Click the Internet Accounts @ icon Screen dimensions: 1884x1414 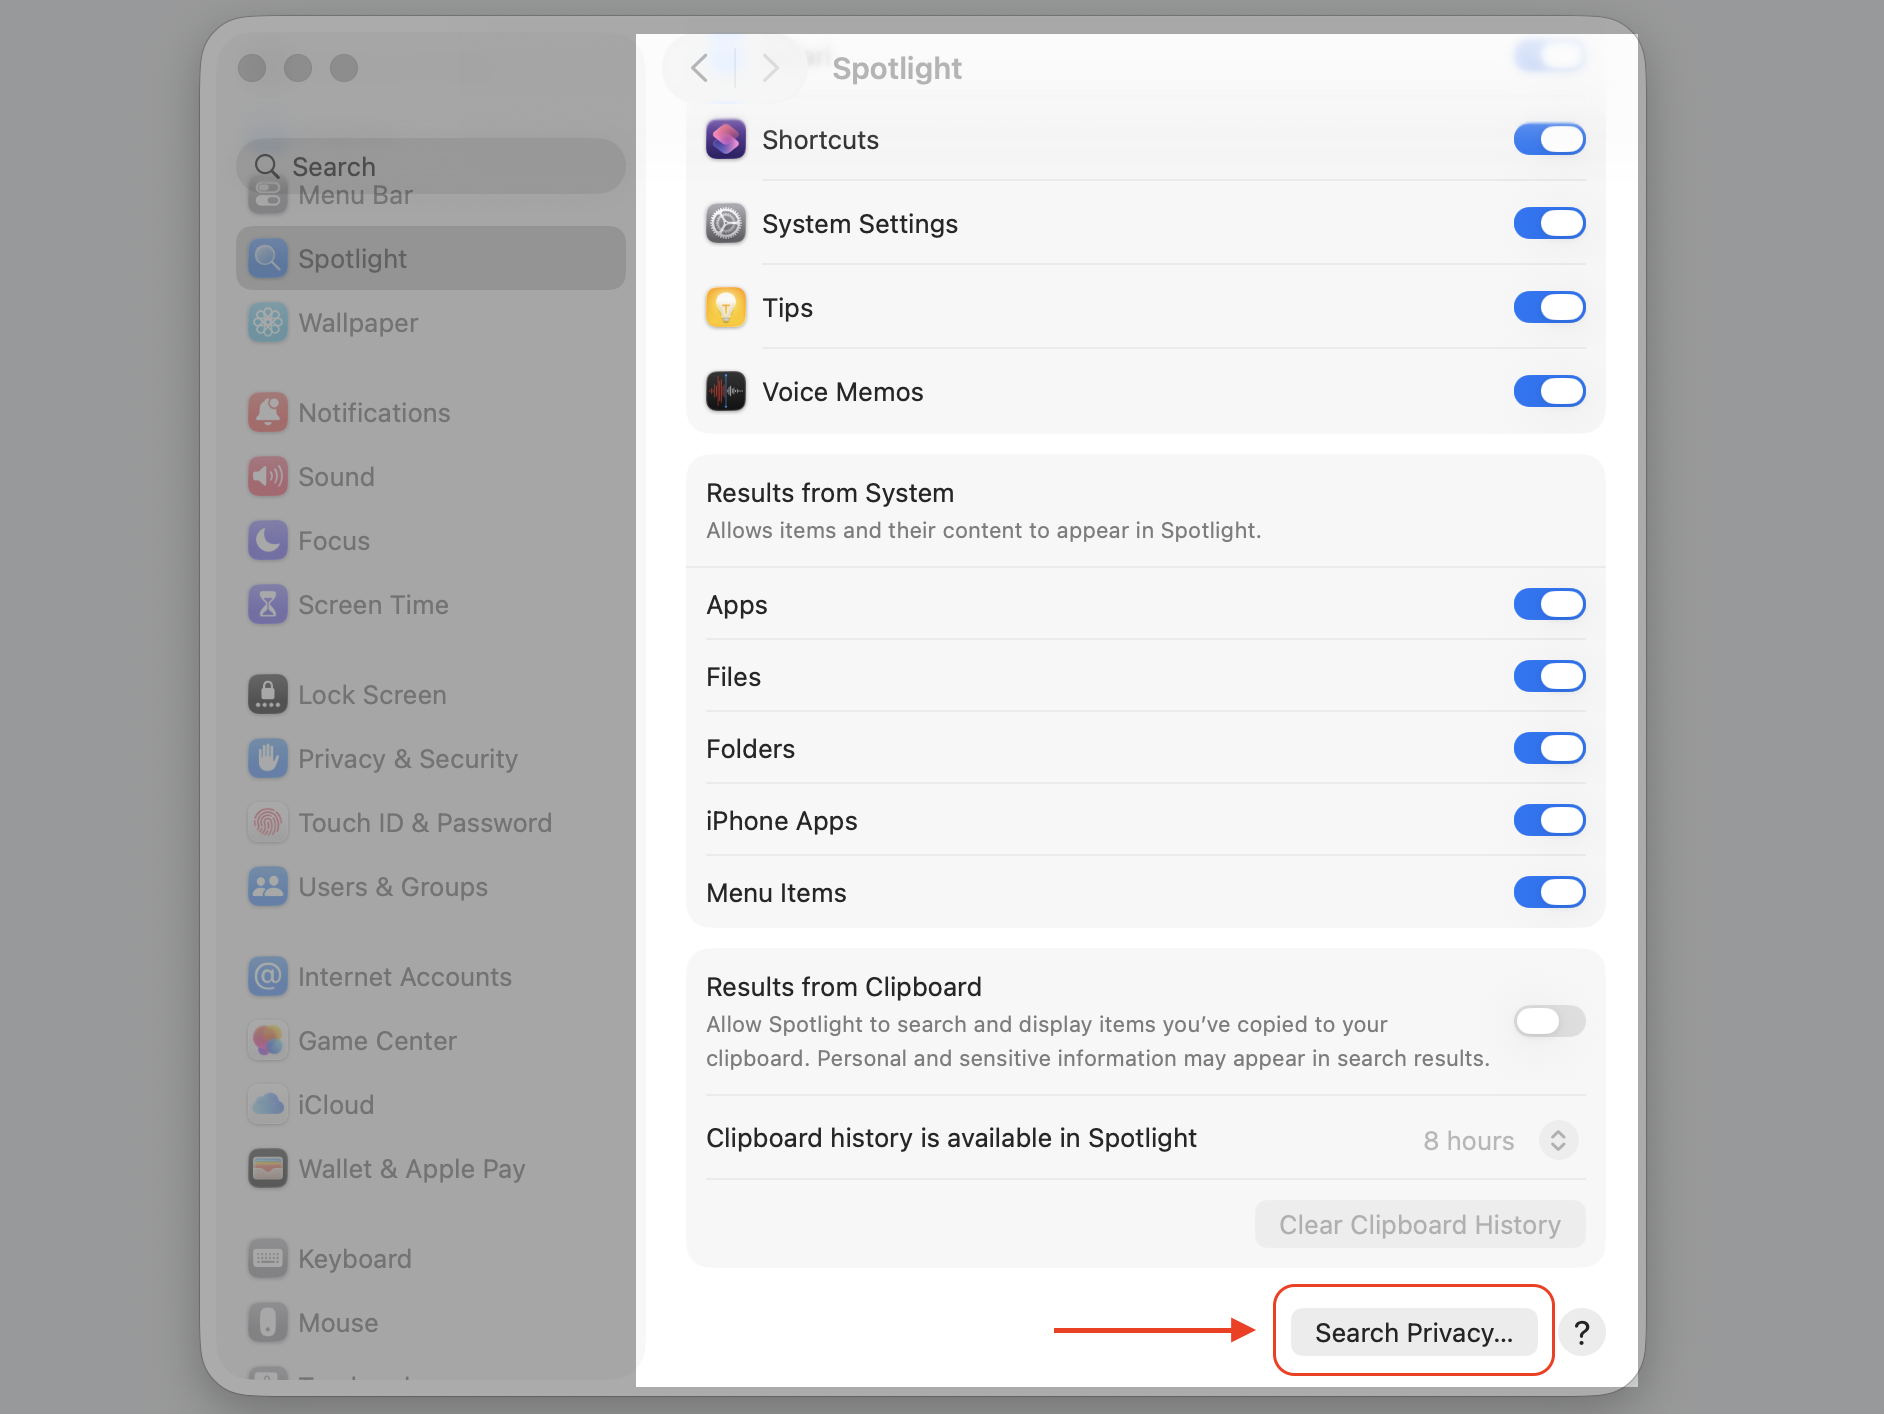268,976
